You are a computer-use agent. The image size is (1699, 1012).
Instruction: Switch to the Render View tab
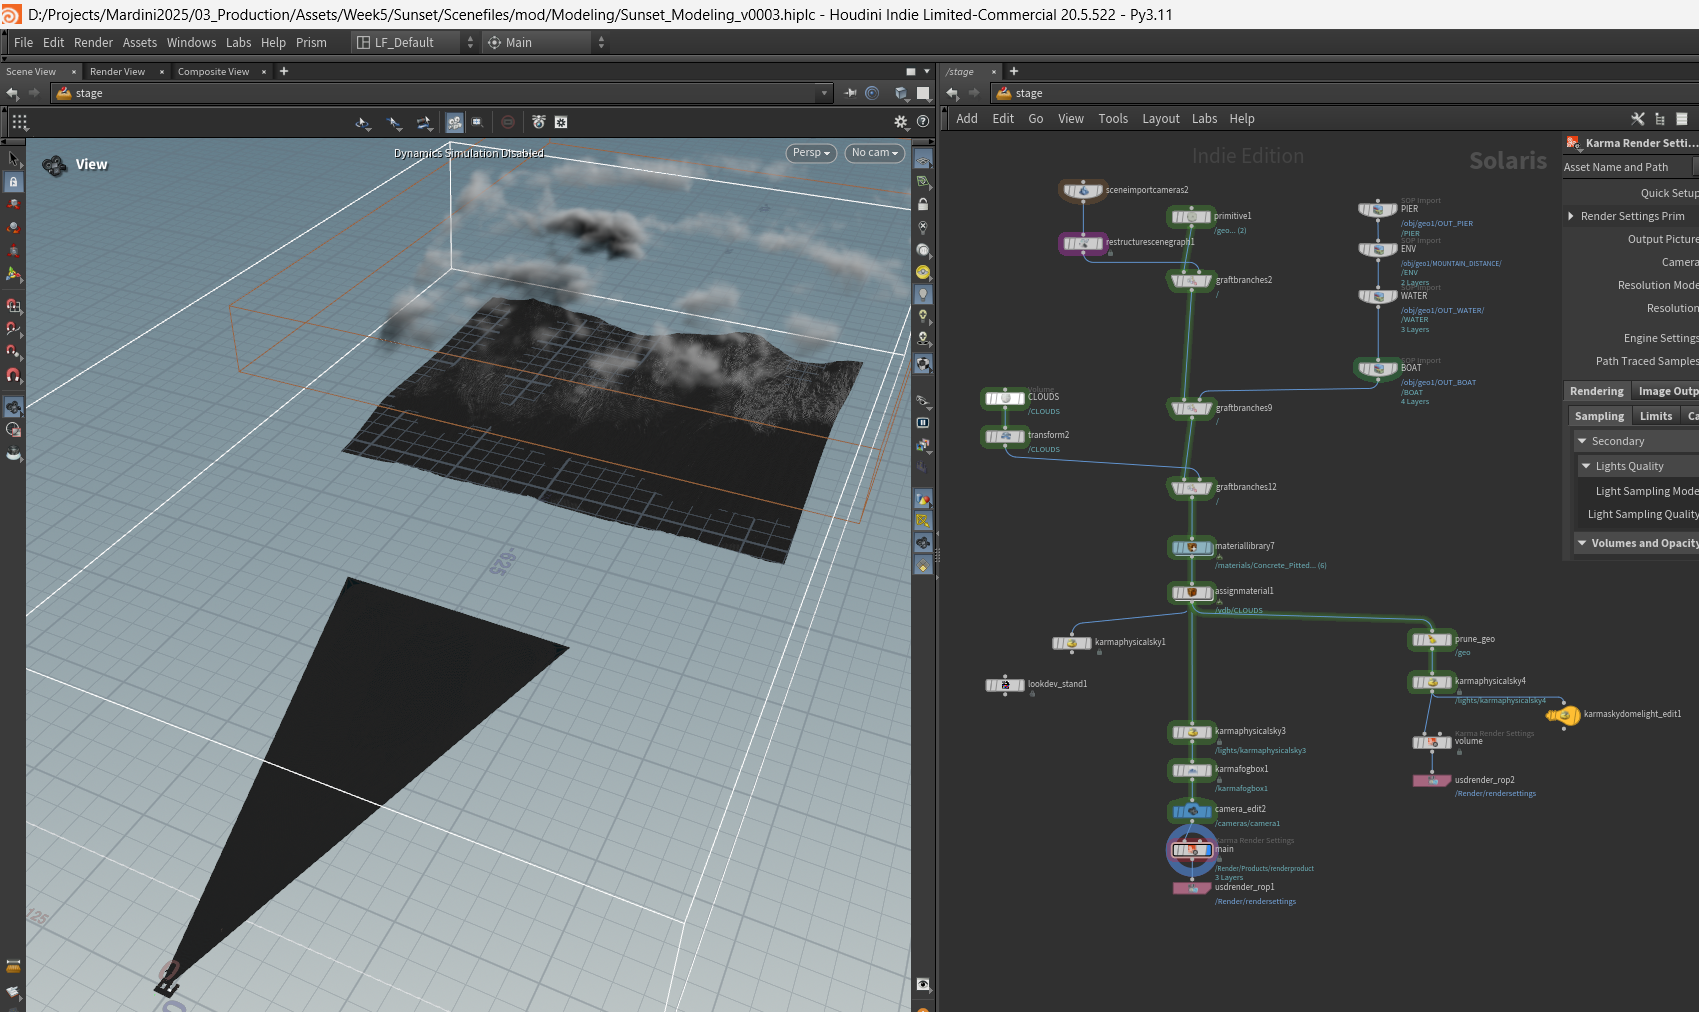point(117,72)
